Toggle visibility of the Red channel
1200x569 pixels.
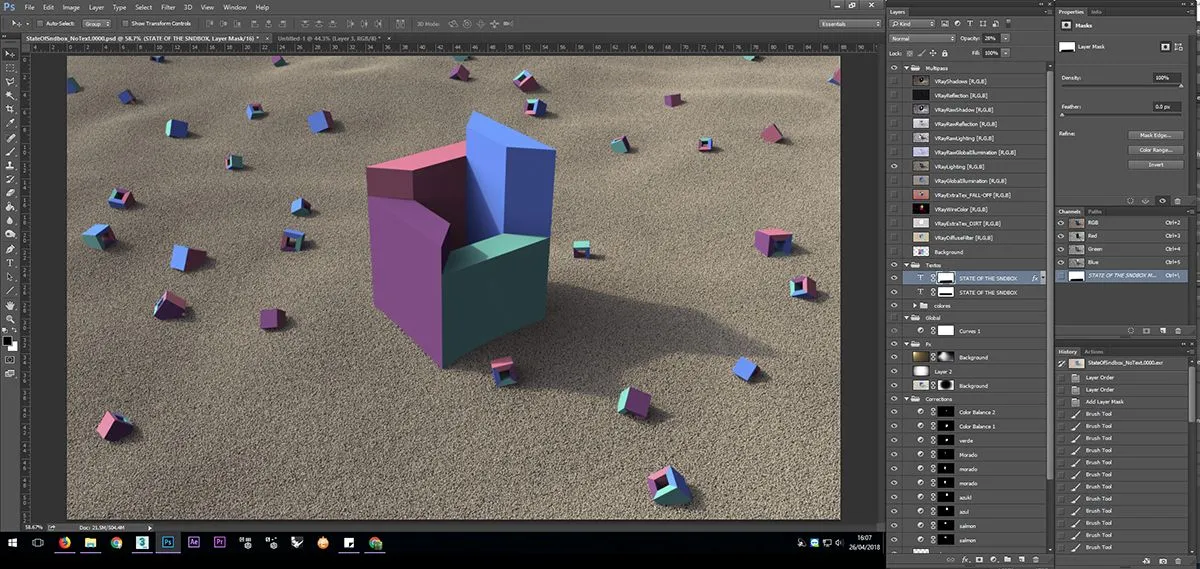(x=1063, y=235)
